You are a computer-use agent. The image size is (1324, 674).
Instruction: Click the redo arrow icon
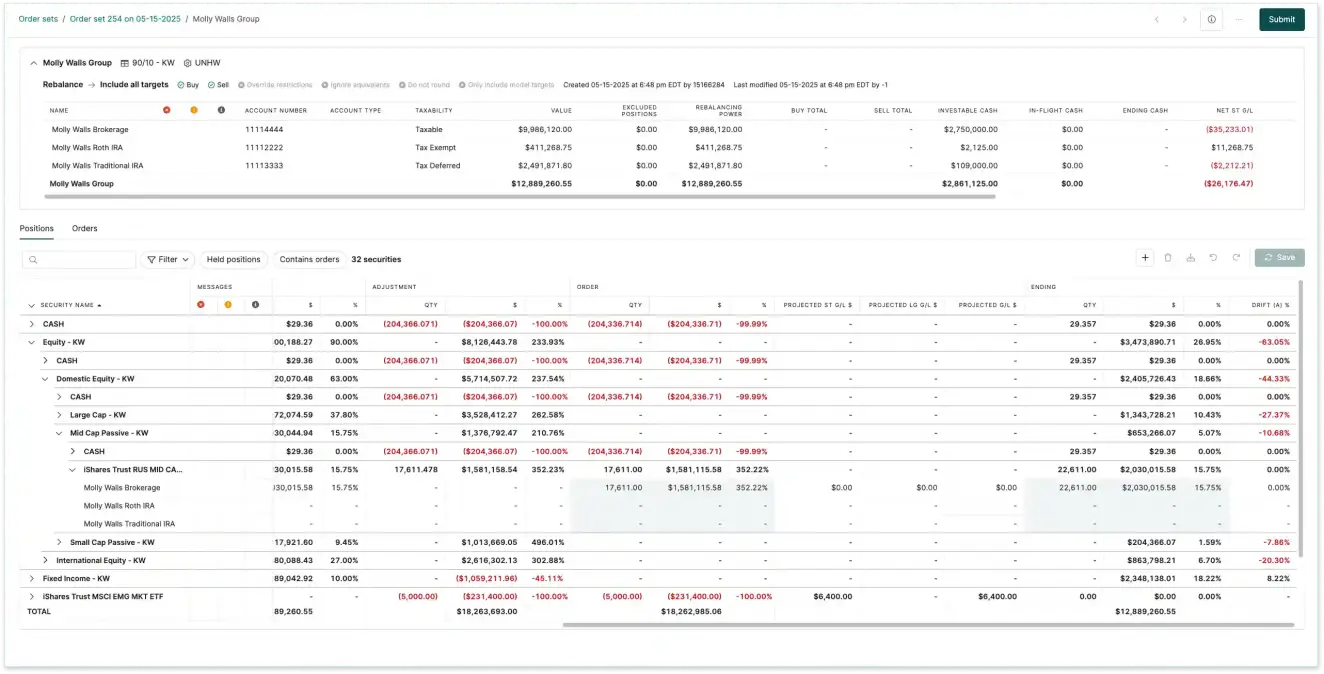pyautogui.click(x=1236, y=258)
